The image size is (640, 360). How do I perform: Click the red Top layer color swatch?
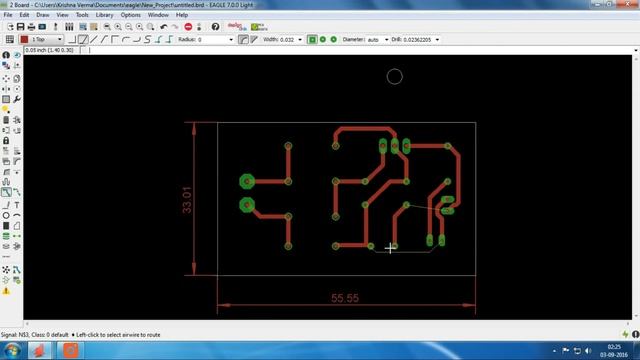click(24, 40)
